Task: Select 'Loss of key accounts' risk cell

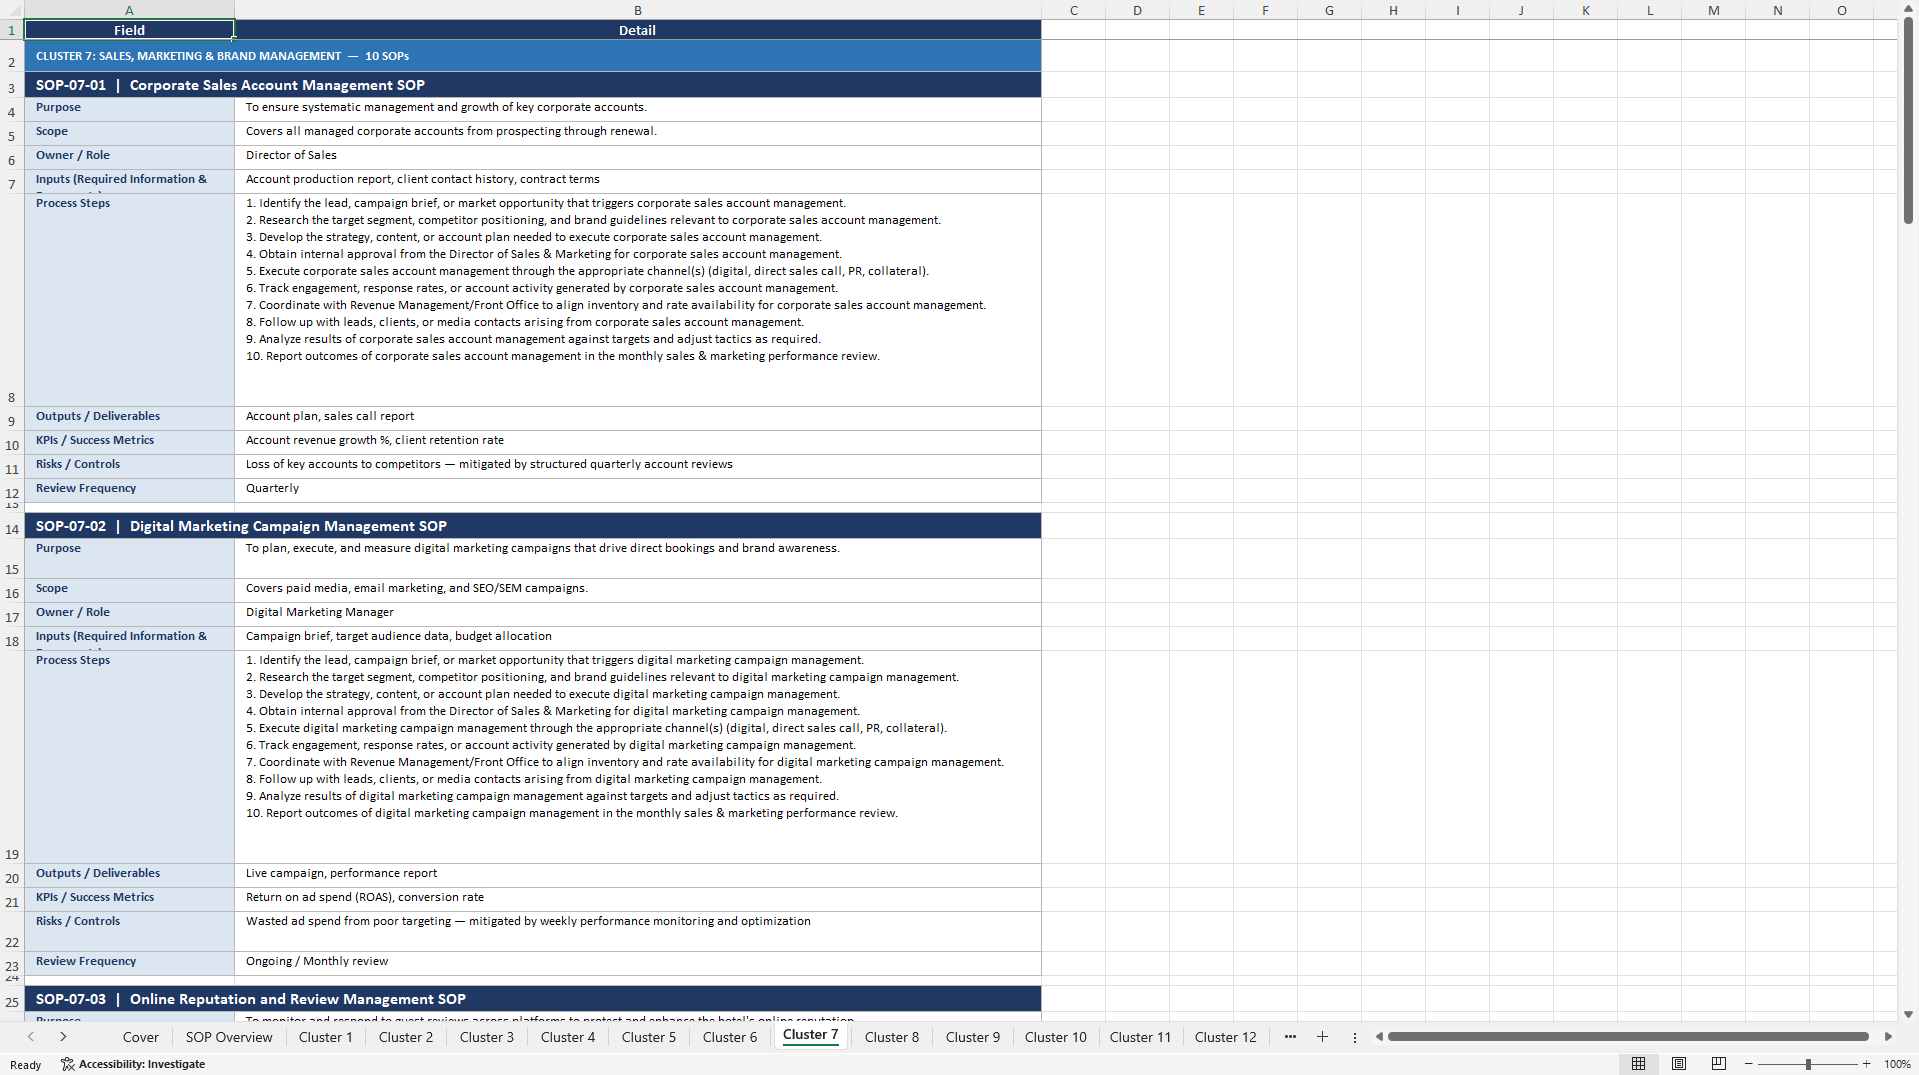Action: (637, 465)
